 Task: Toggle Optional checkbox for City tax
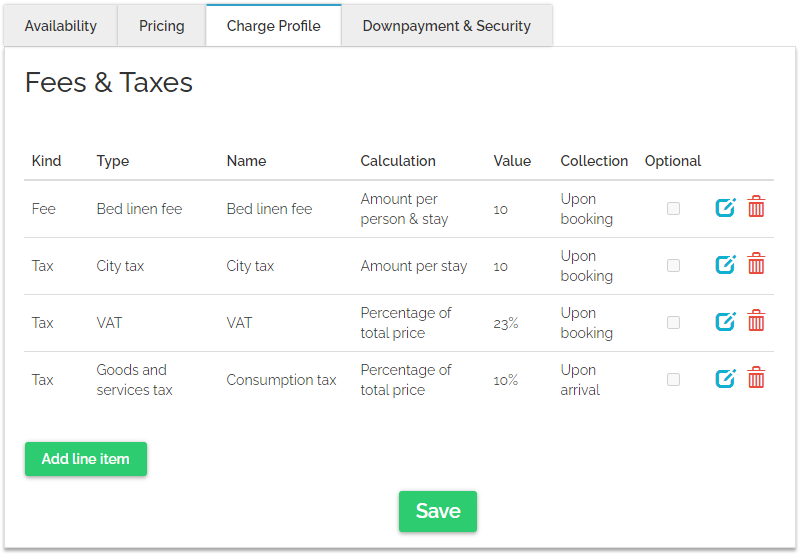[673, 266]
